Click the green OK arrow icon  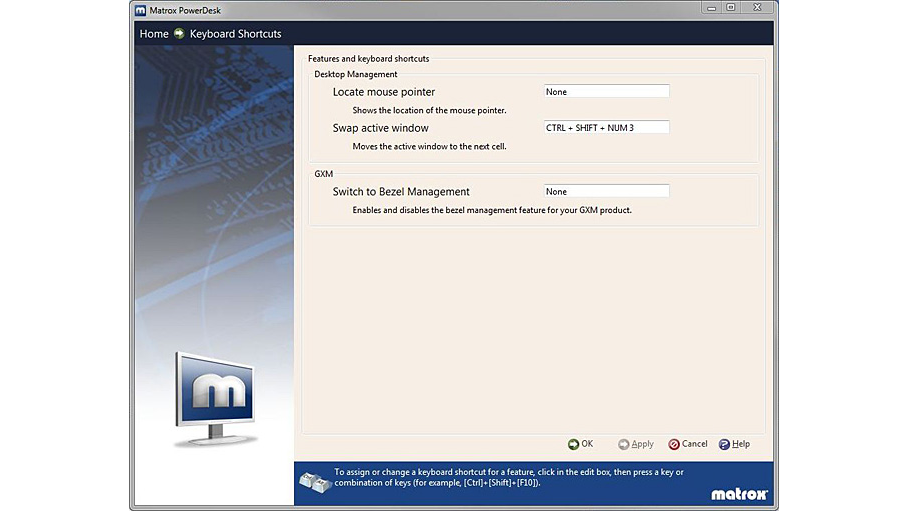click(573, 444)
